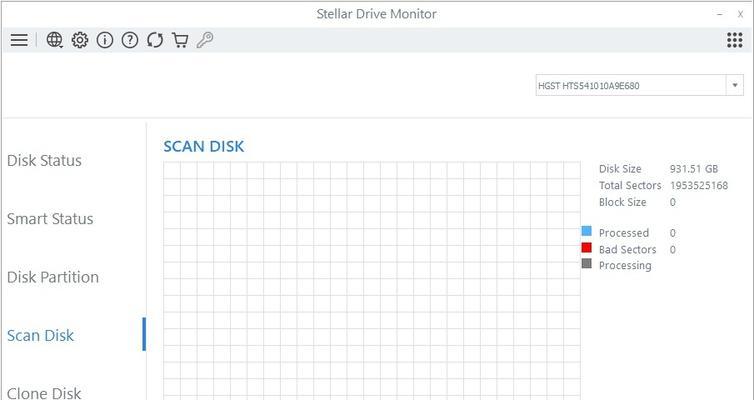Click the key activation icon
Image resolution: width=754 pixels, height=400 pixels.
click(x=205, y=40)
